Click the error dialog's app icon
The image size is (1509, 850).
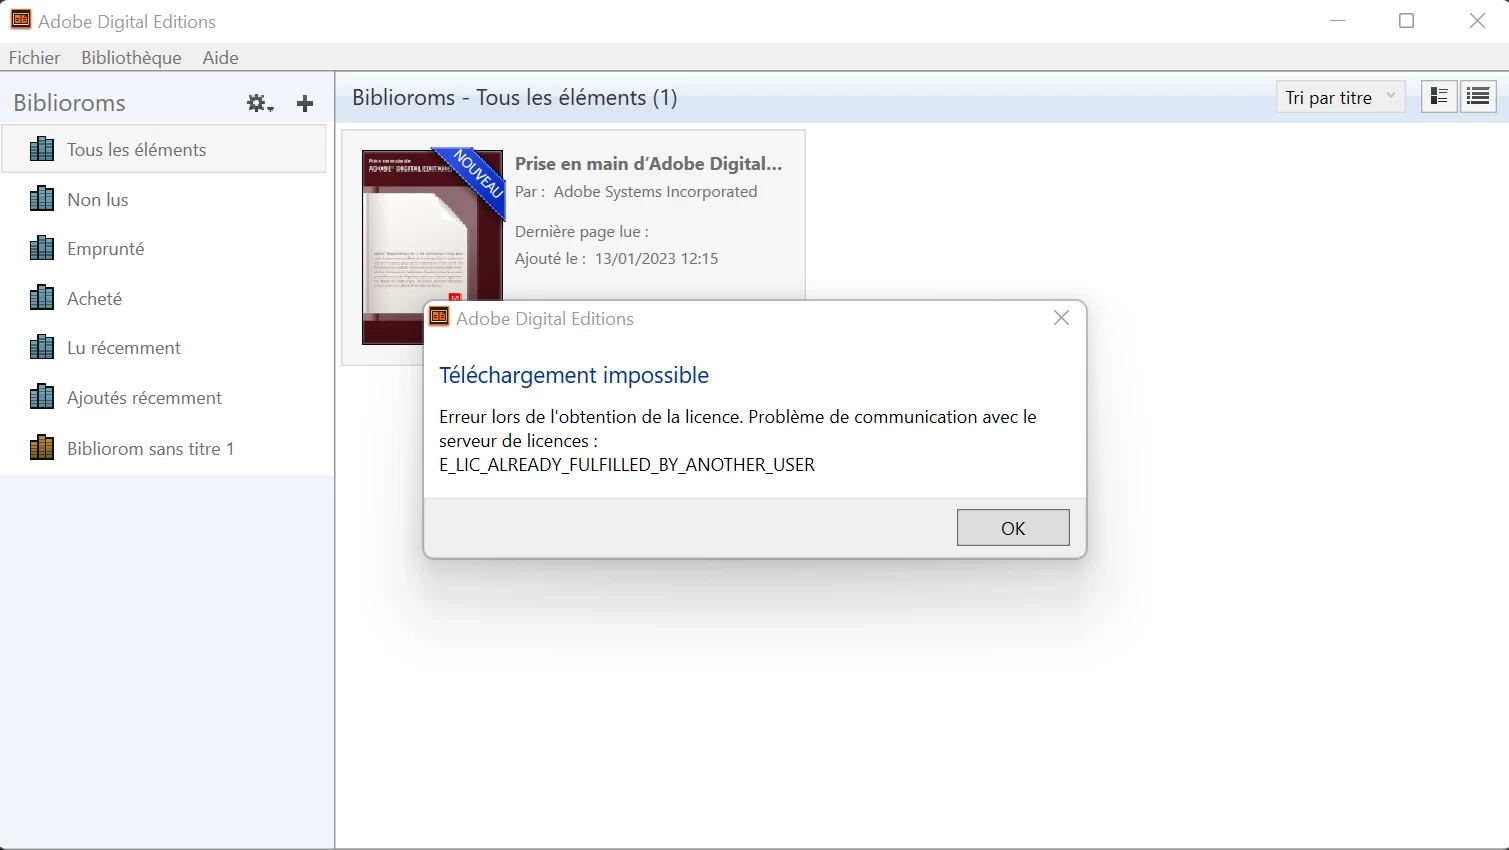click(x=439, y=317)
